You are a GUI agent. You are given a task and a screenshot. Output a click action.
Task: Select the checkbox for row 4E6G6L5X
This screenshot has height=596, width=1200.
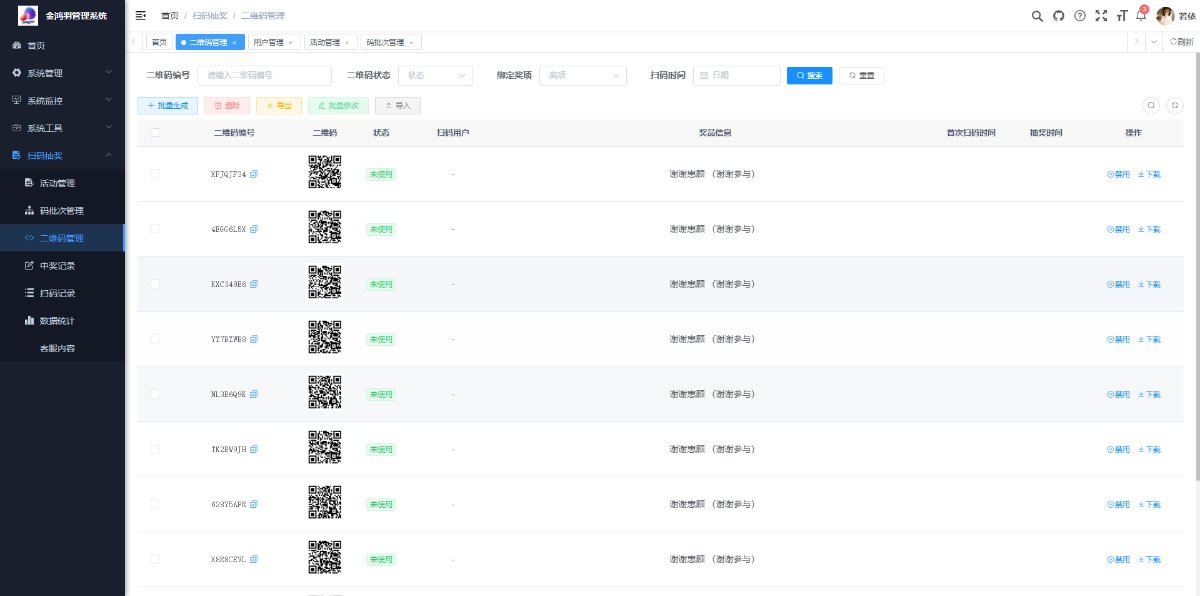(154, 229)
